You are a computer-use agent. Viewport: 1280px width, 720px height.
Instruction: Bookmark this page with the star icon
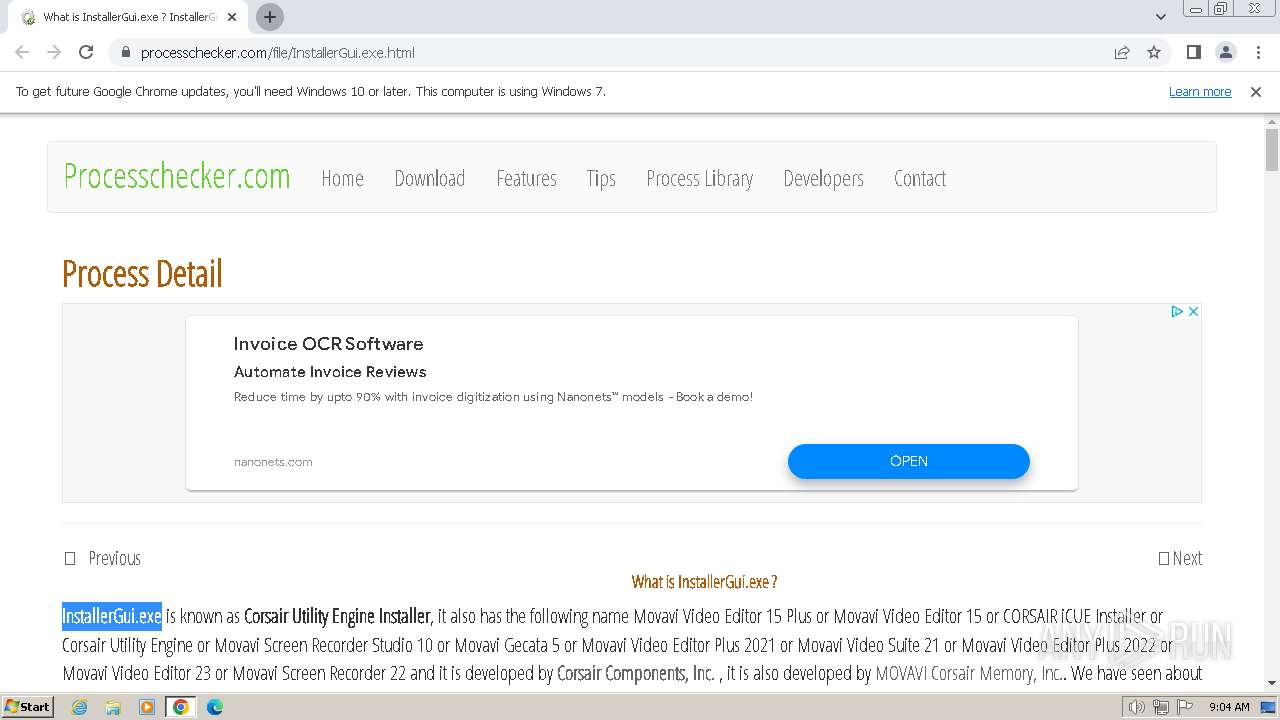tap(1154, 52)
